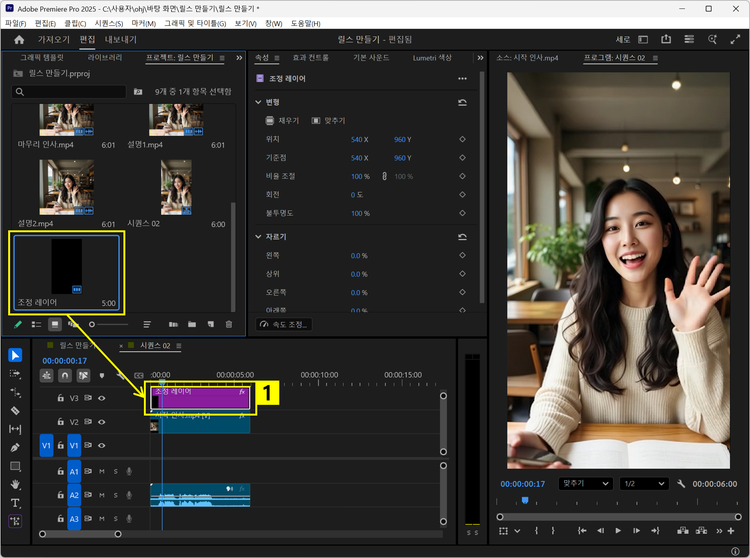Delete the item with the project trash icon
The image size is (750, 558).
(228, 324)
